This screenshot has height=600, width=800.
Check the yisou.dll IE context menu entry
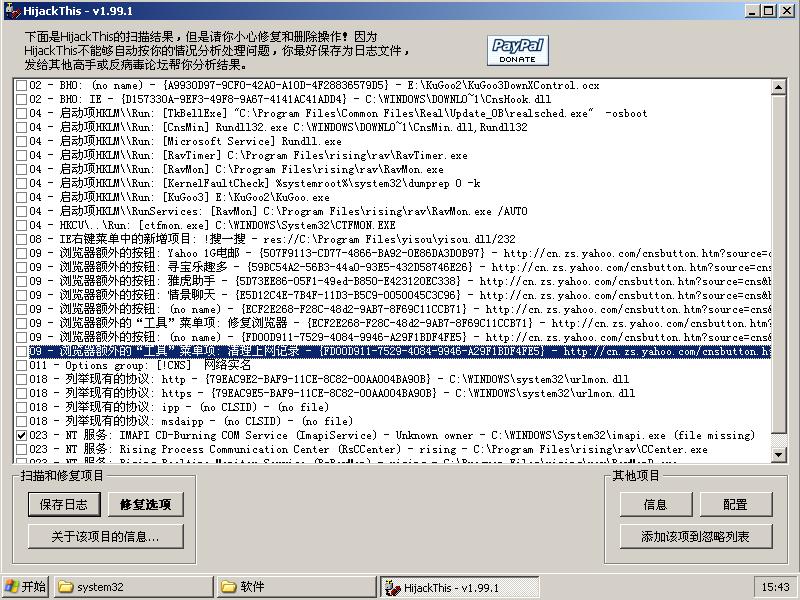(x=21, y=239)
